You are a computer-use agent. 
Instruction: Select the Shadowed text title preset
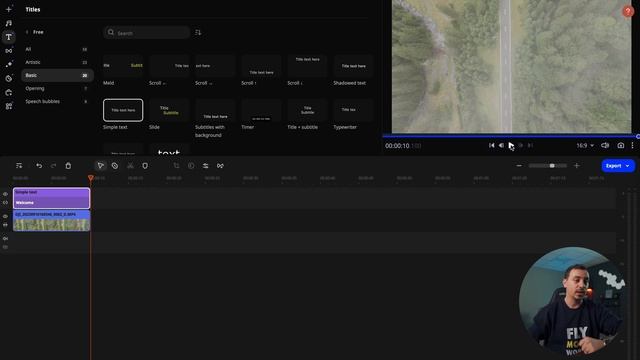pyautogui.click(x=353, y=66)
